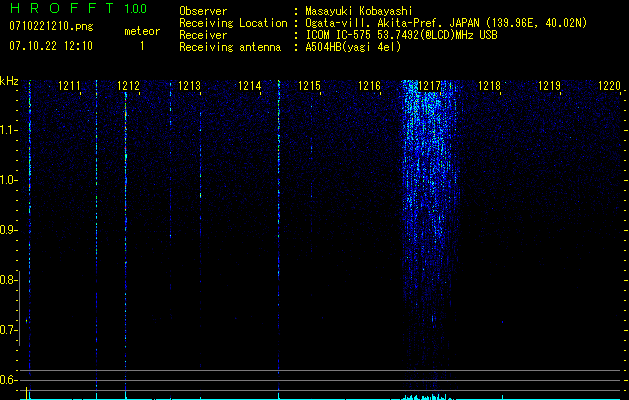Click the 1213 time axis label
Image resolution: width=629 pixels, height=400 pixels.
pyautogui.click(x=189, y=86)
